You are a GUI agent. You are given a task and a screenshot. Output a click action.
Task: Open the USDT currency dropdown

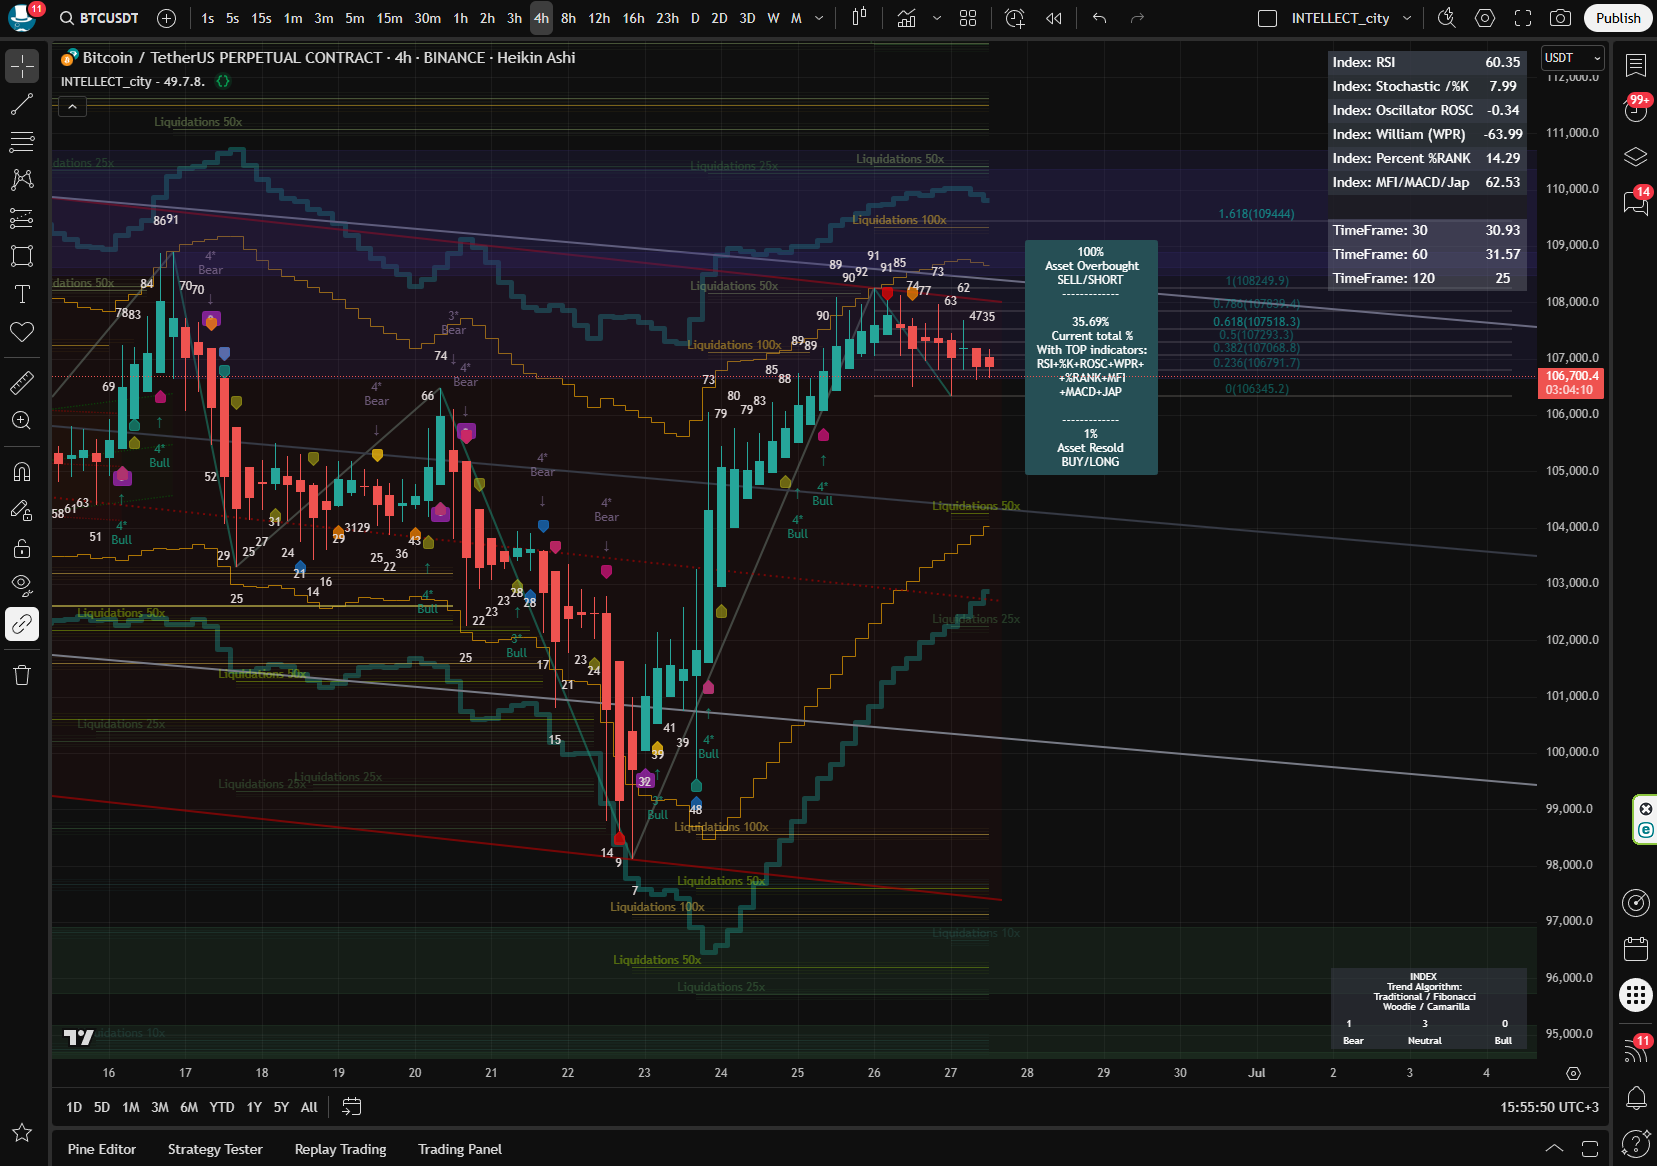(1572, 58)
